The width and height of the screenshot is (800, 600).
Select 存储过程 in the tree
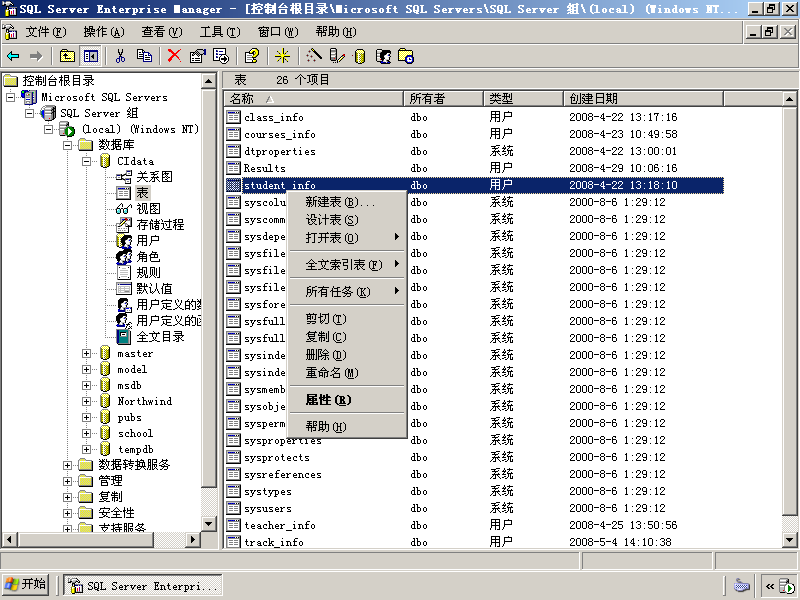coord(160,224)
